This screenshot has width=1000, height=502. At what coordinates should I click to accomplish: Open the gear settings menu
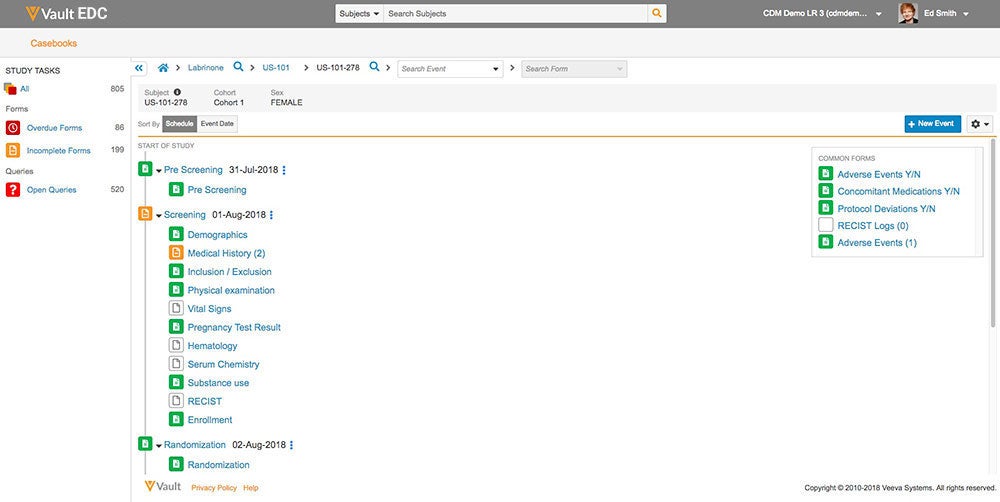tap(980, 124)
